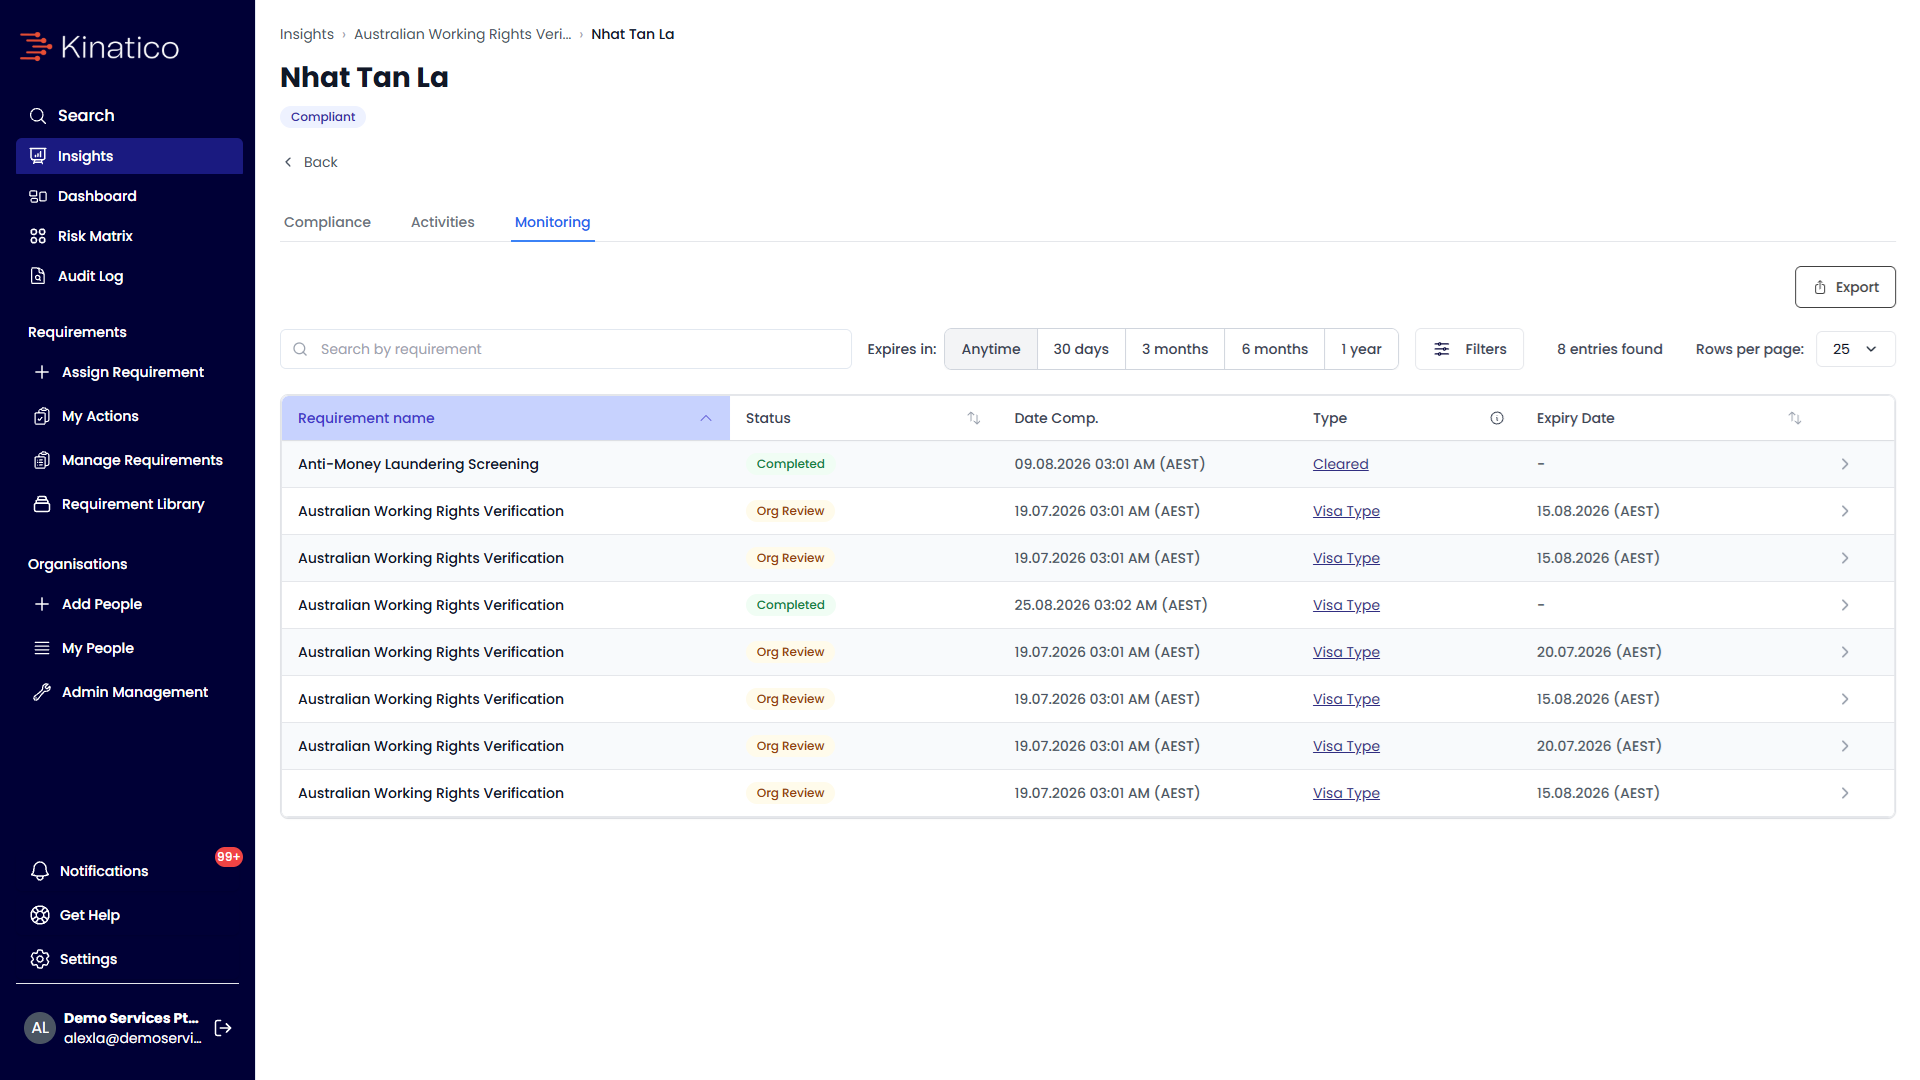This screenshot has width=1920, height=1080.
Task: Select the 6 months expiry filter
Action: tap(1275, 349)
